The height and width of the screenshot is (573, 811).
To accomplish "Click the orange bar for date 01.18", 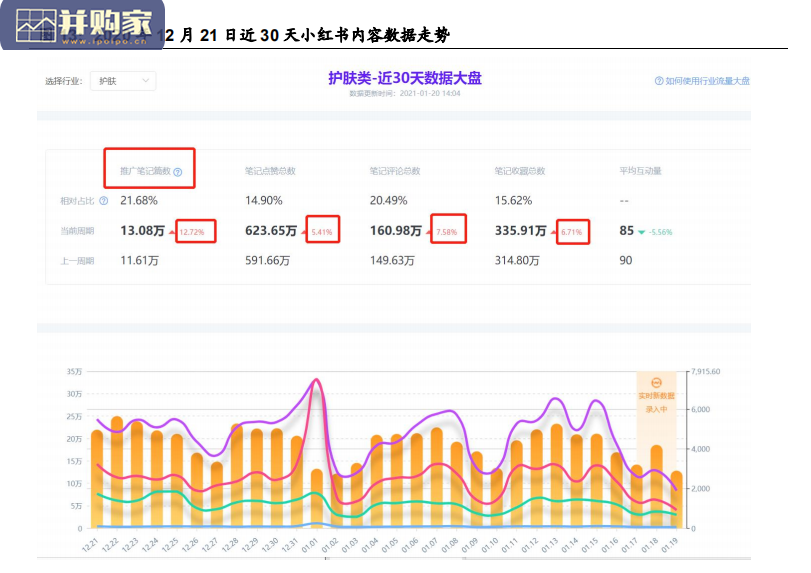I will coord(656,487).
